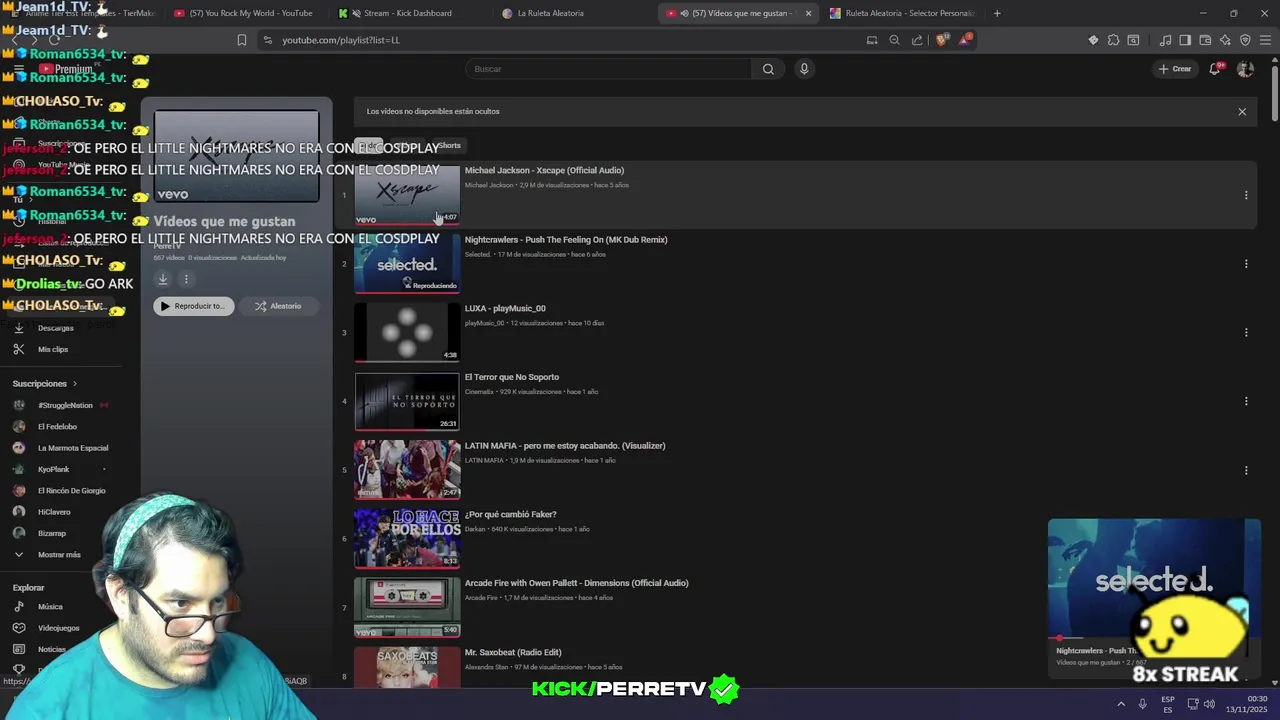Switch to La Ruleta Aleatoria tab
This screenshot has height=720, width=1280.
pos(550,13)
